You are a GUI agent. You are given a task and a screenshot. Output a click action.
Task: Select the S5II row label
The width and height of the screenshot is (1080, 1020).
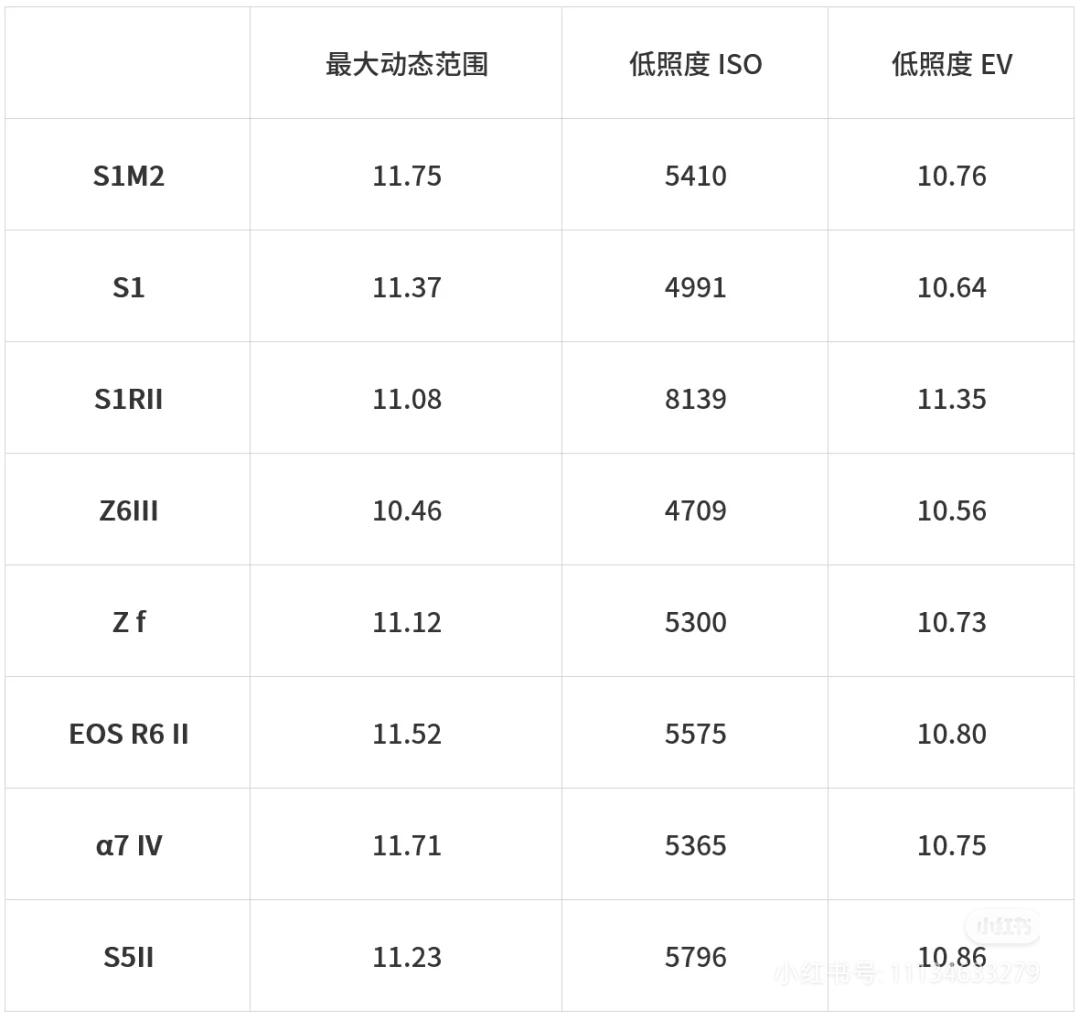(x=128, y=957)
